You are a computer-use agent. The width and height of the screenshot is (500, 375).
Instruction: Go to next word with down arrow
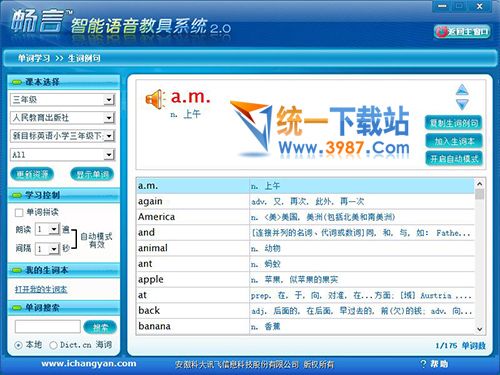462,104
